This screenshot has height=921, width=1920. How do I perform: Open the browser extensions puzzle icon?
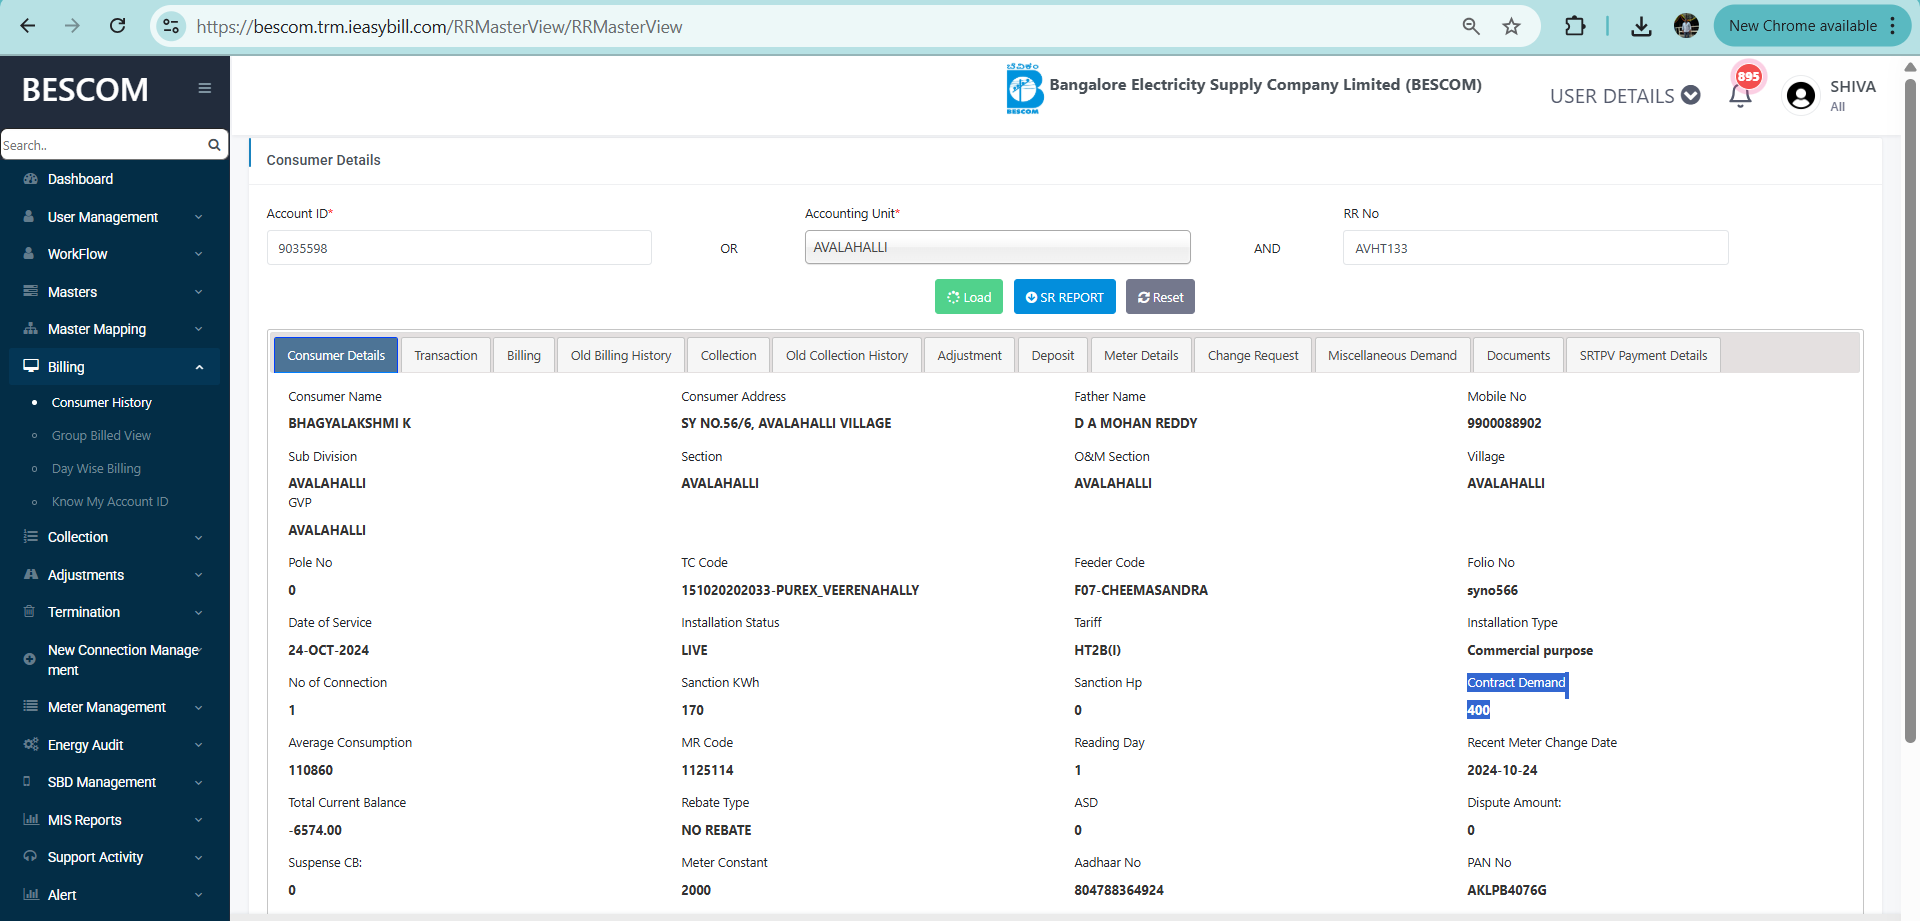click(x=1575, y=27)
